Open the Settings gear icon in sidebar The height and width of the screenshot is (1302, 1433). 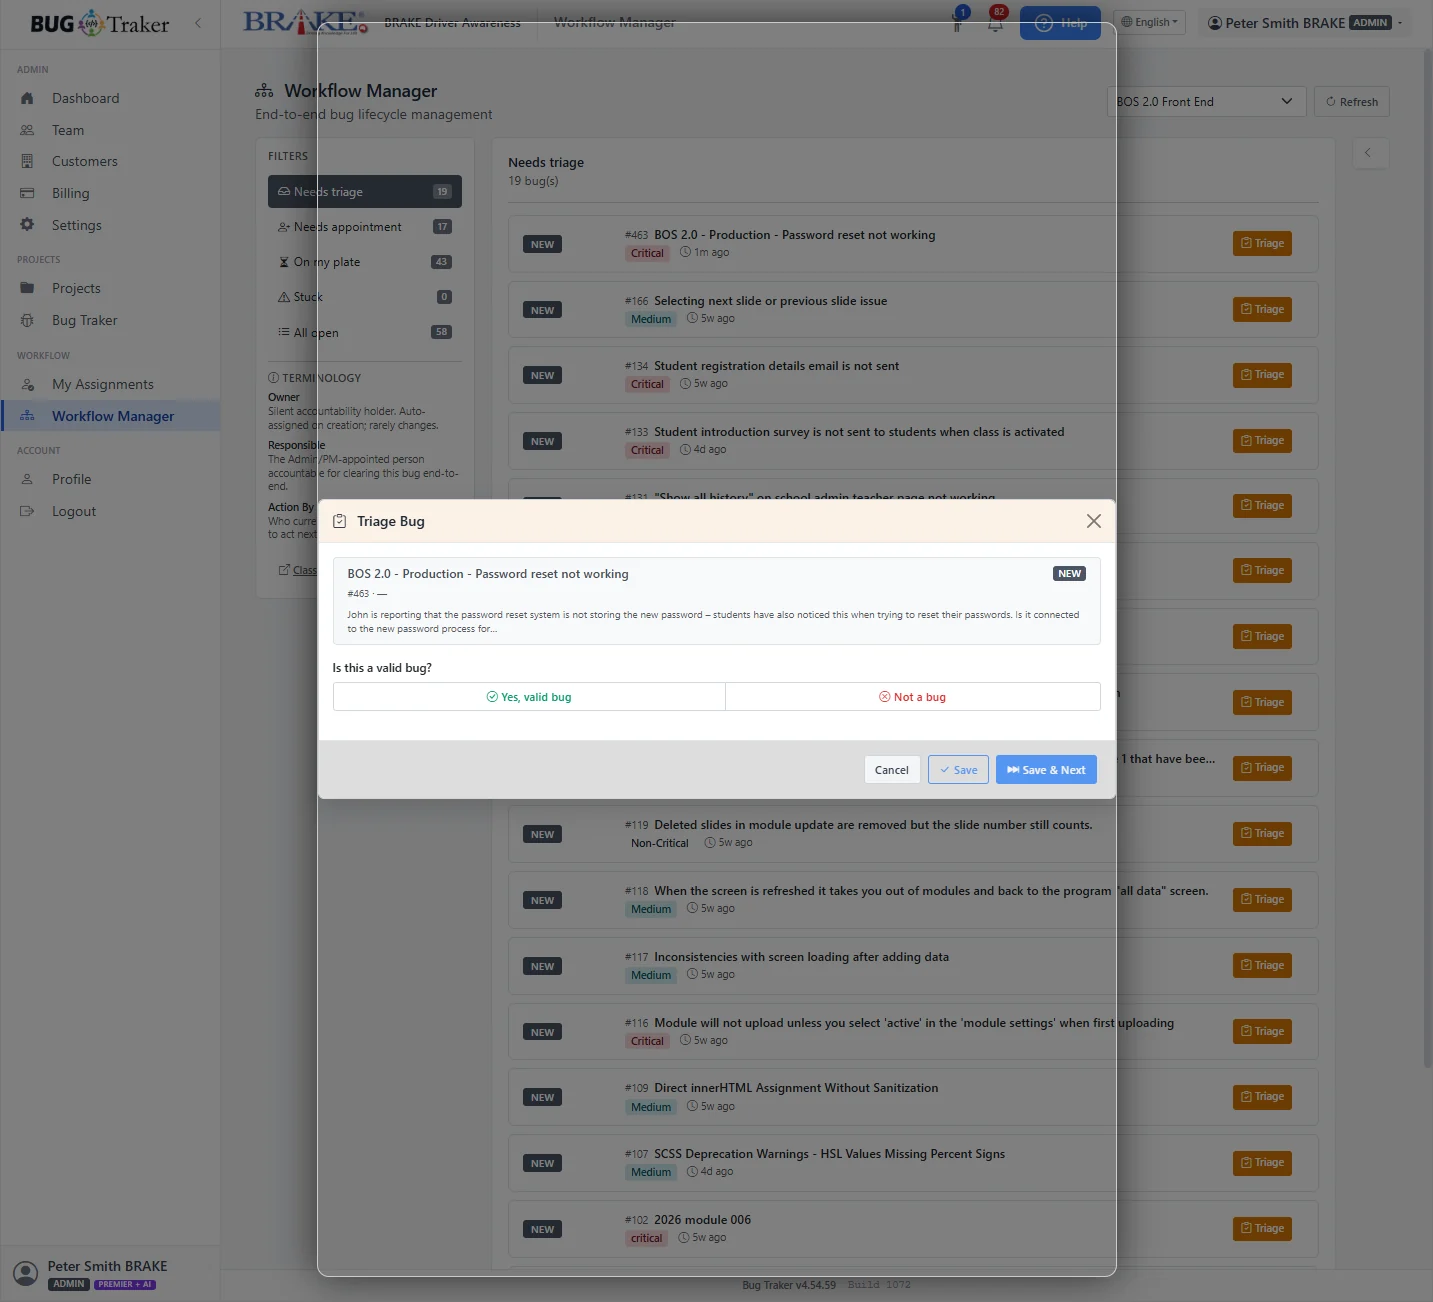27,225
